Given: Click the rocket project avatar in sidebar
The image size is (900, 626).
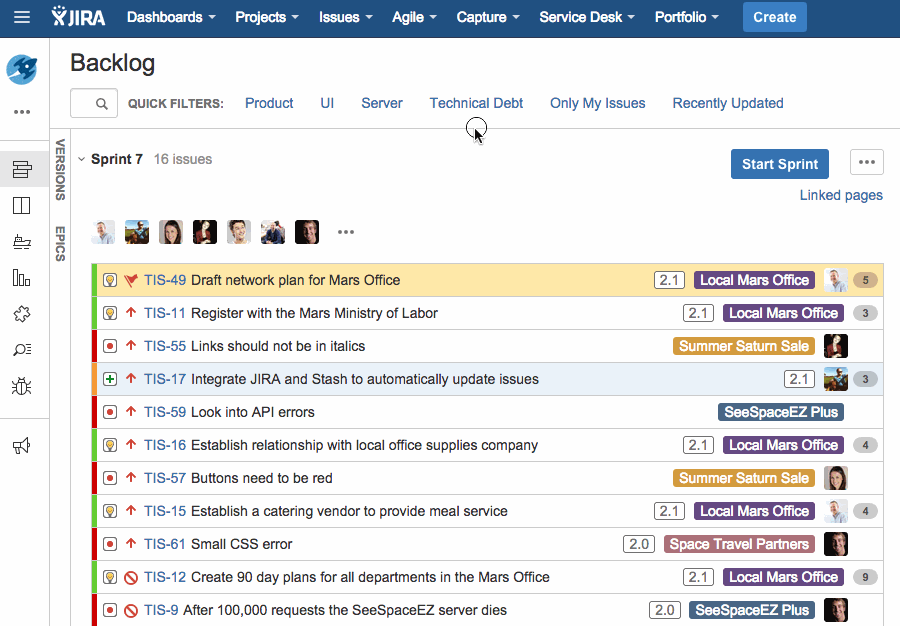Looking at the screenshot, I should pyautogui.click(x=22, y=69).
